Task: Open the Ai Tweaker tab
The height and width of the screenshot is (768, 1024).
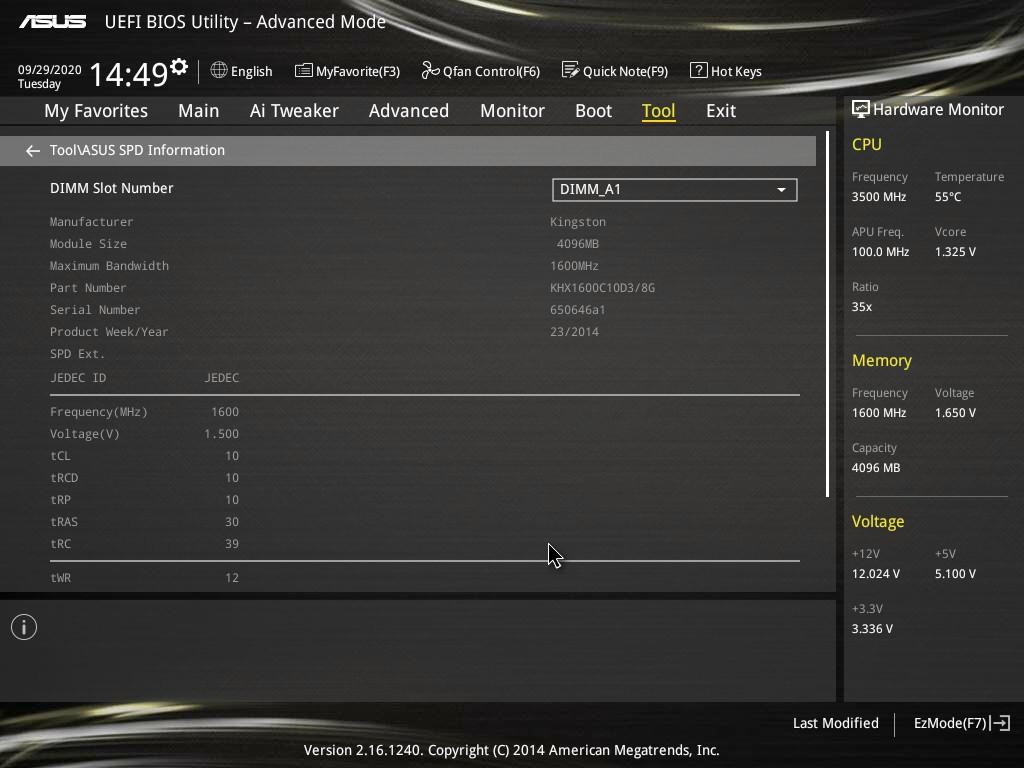Action: pos(294,111)
